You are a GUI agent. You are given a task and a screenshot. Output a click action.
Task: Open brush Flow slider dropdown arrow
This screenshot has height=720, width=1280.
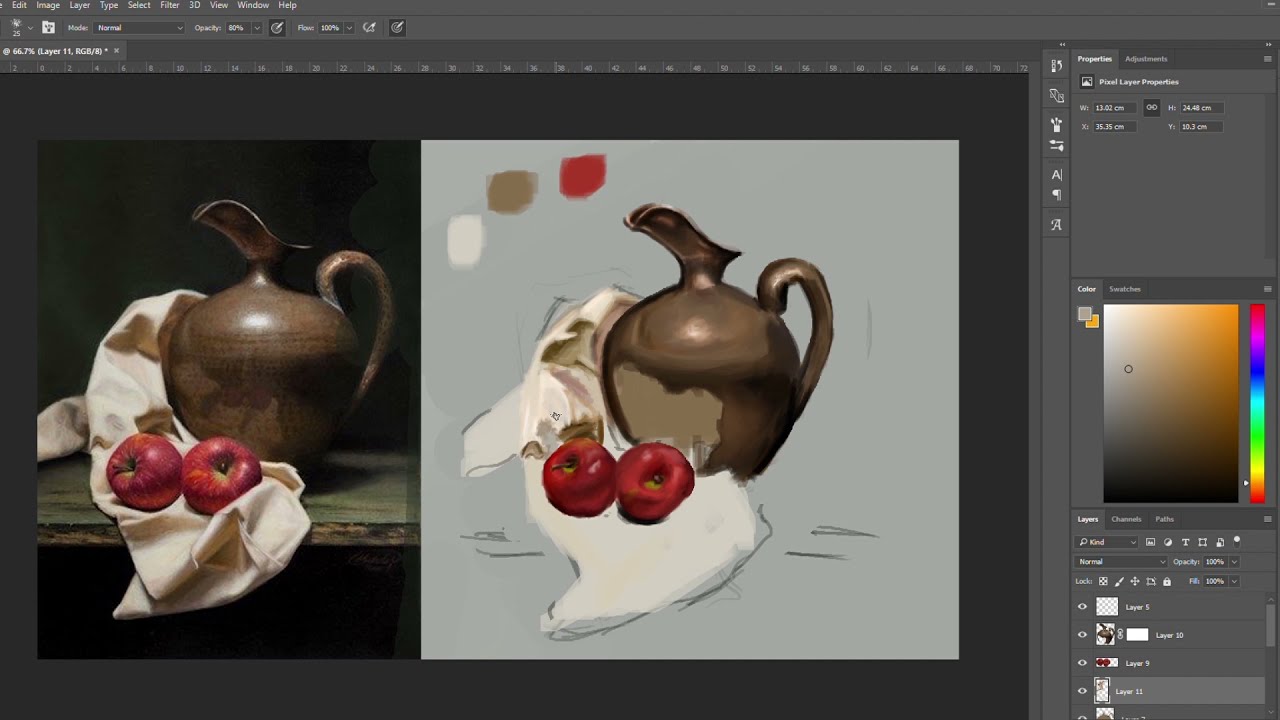[x=349, y=28]
